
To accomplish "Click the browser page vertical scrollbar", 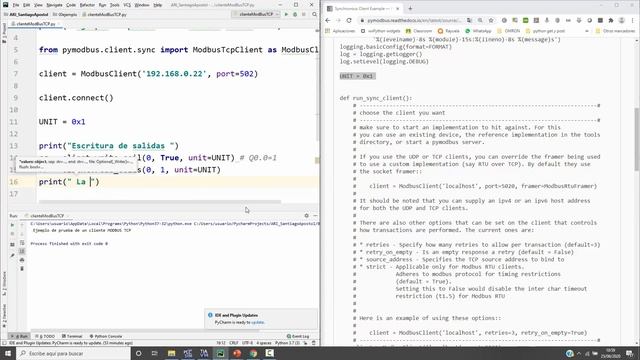I will point(637,140).
